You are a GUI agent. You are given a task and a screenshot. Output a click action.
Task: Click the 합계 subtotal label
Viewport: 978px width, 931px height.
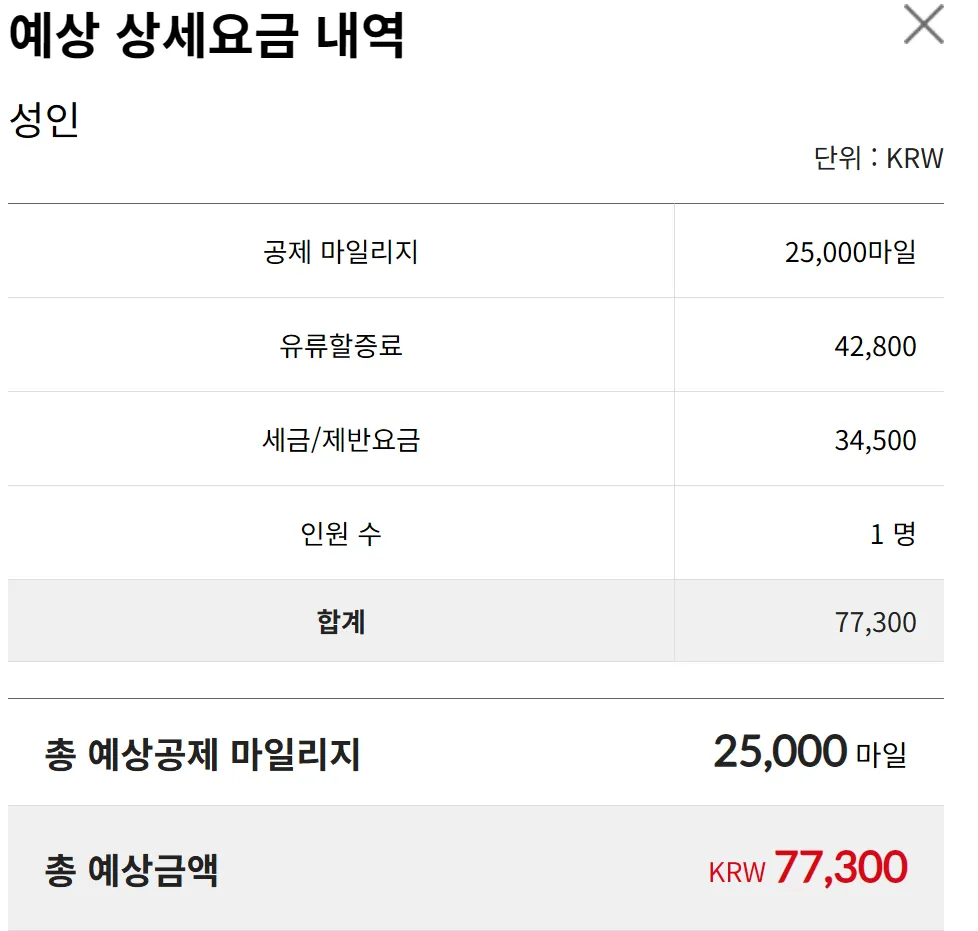click(340, 622)
